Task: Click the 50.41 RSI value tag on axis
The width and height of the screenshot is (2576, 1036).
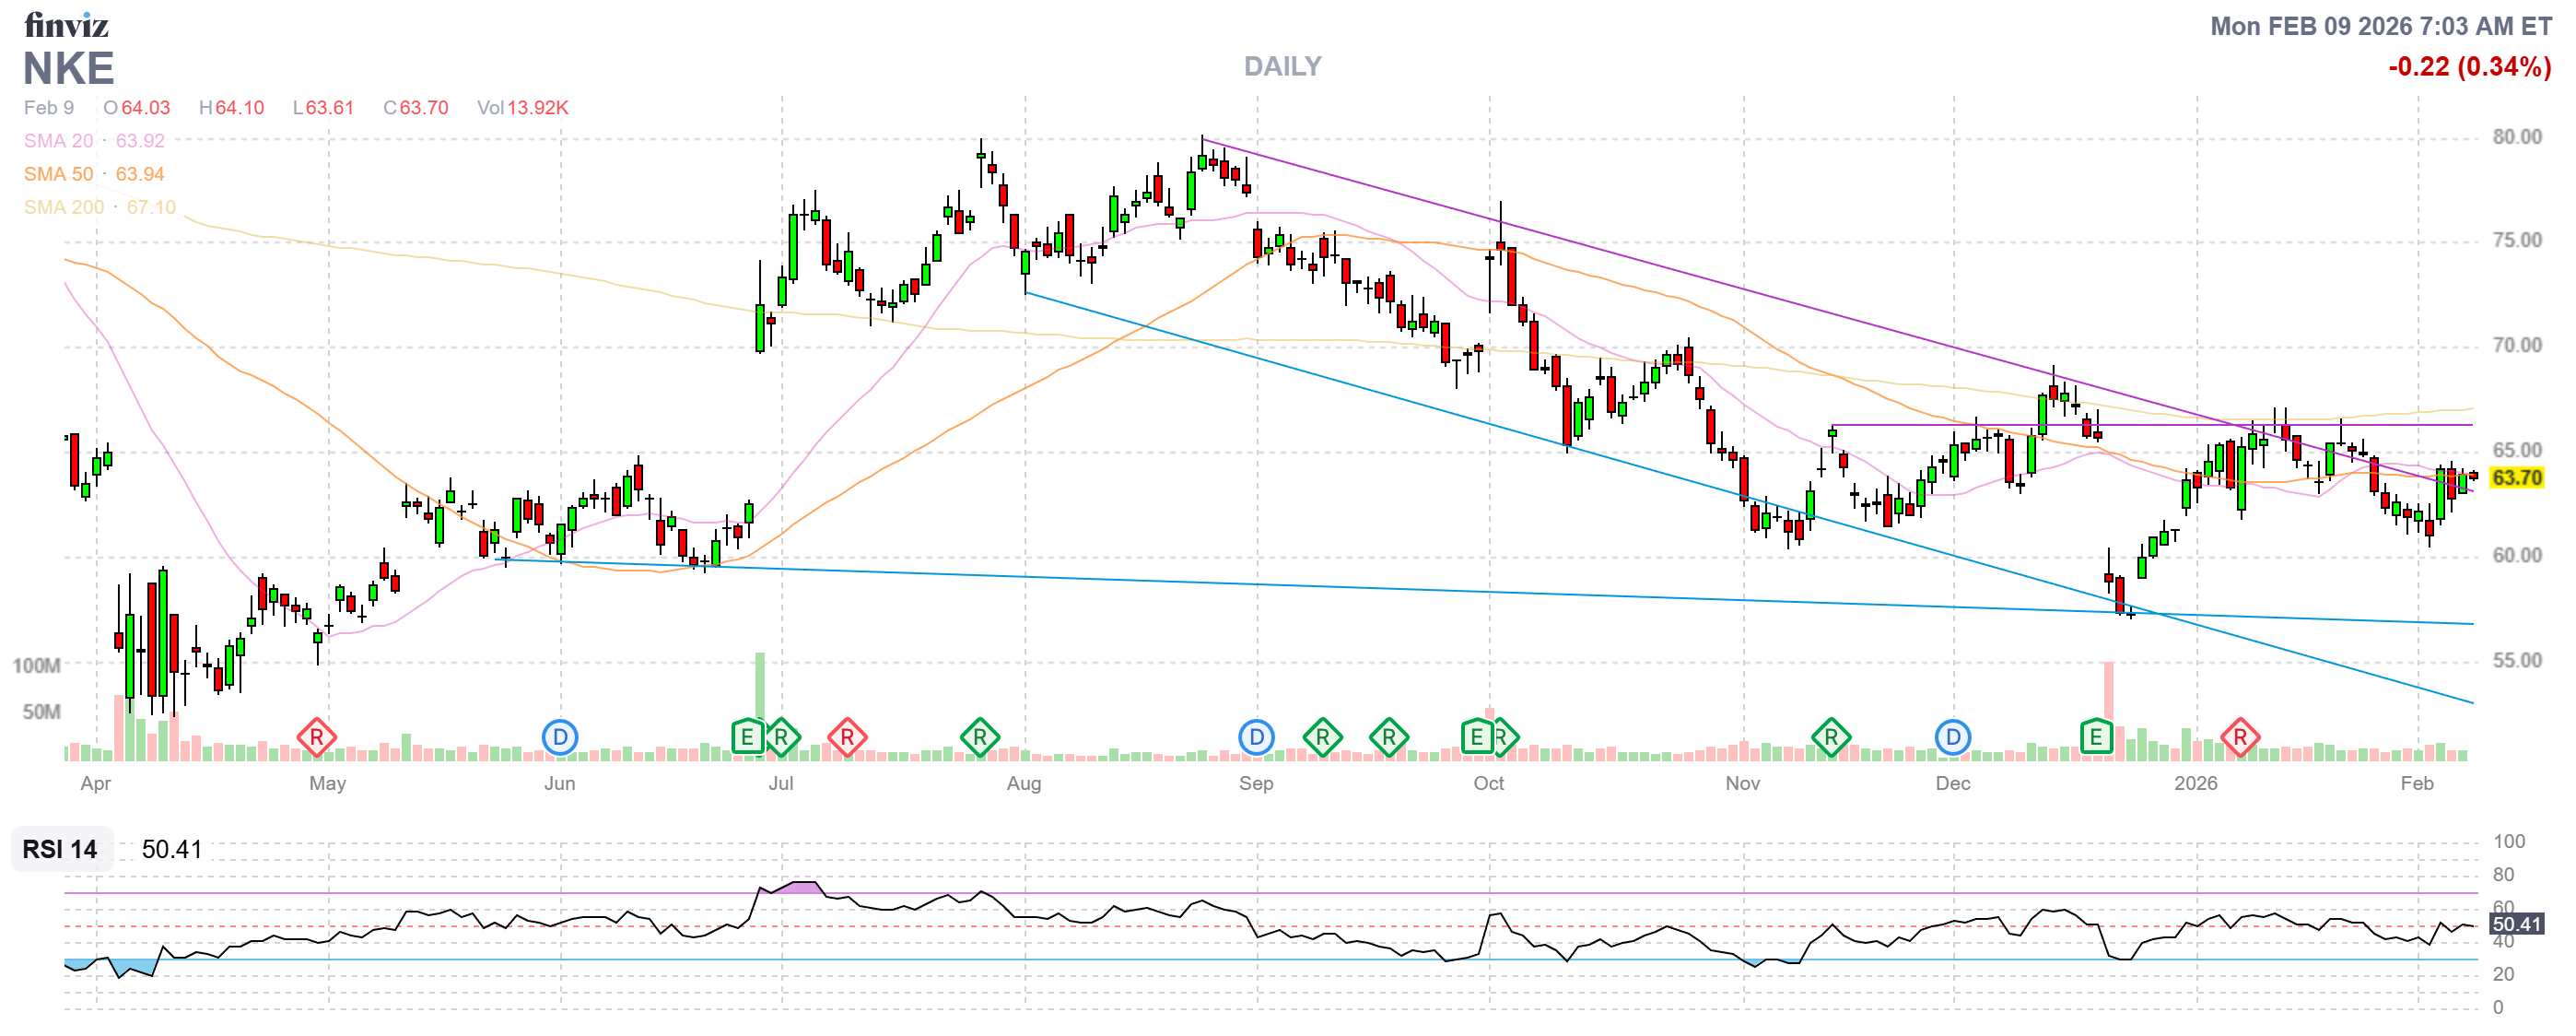Action: click(2516, 924)
